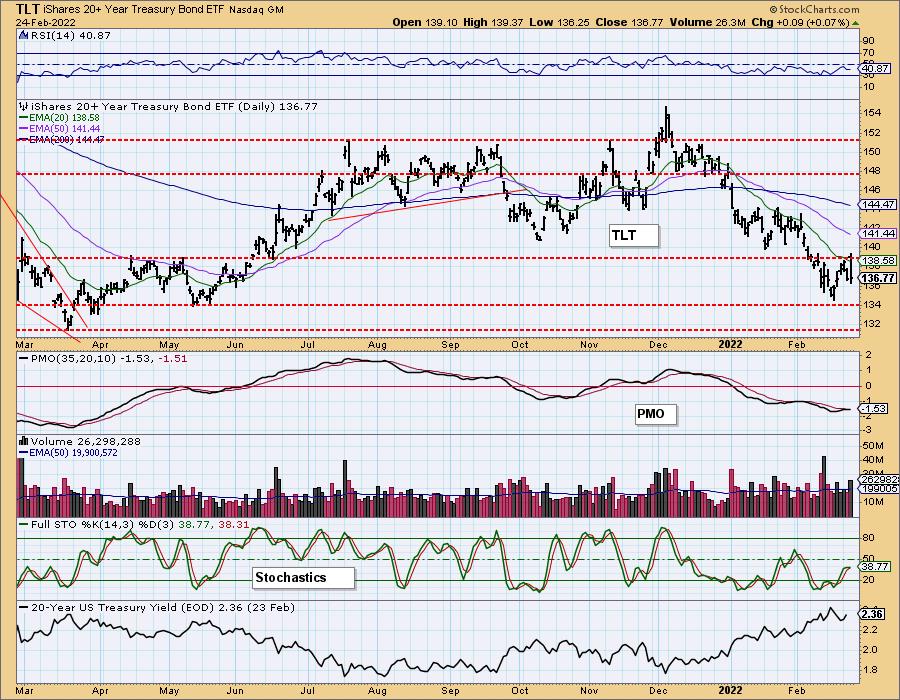Click the EMA(50) 19,900,572 volume legend
Image resolution: width=900 pixels, height=700 pixels.
coord(68,453)
